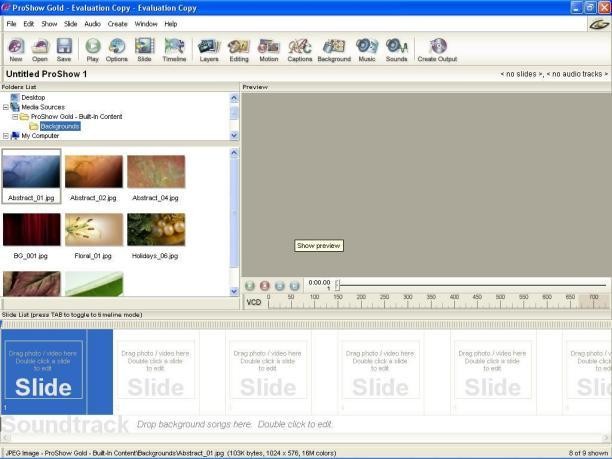612x459 pixels.
Task: Click the Photodex logo icon at top right
Action: coord(599,25)
